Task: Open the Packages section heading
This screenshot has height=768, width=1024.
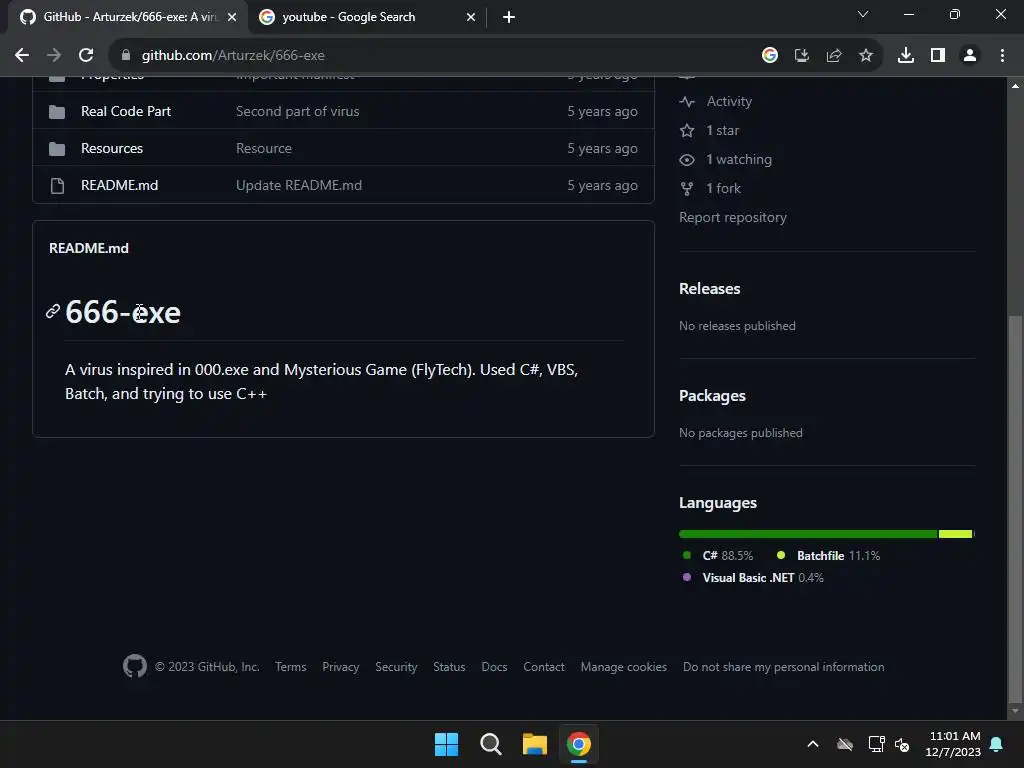Action: [x=712, y=396]
